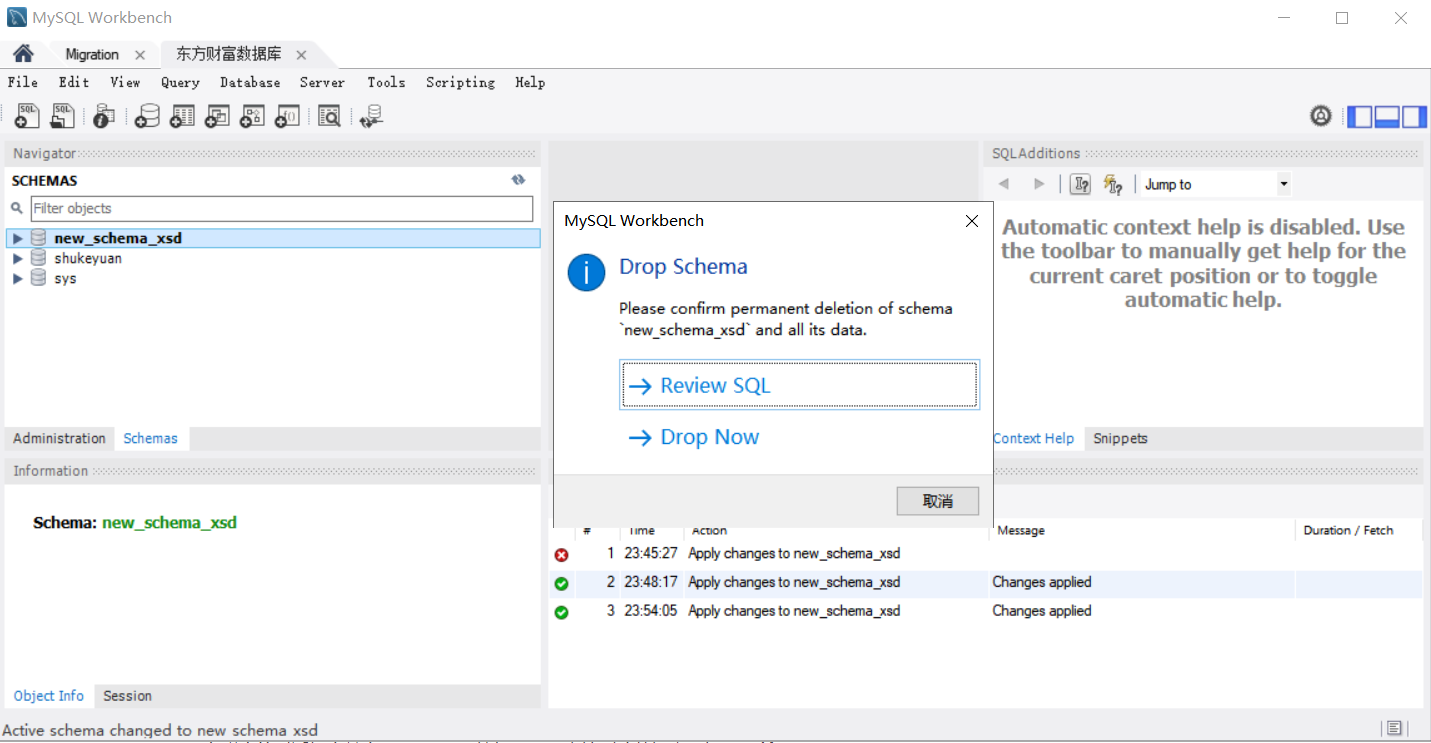The width and height of the screenshot is (1431, 743).
Task: Click the back arrow in SQLAdditions
Action: pyautogui.click(x=1004, y=184)
